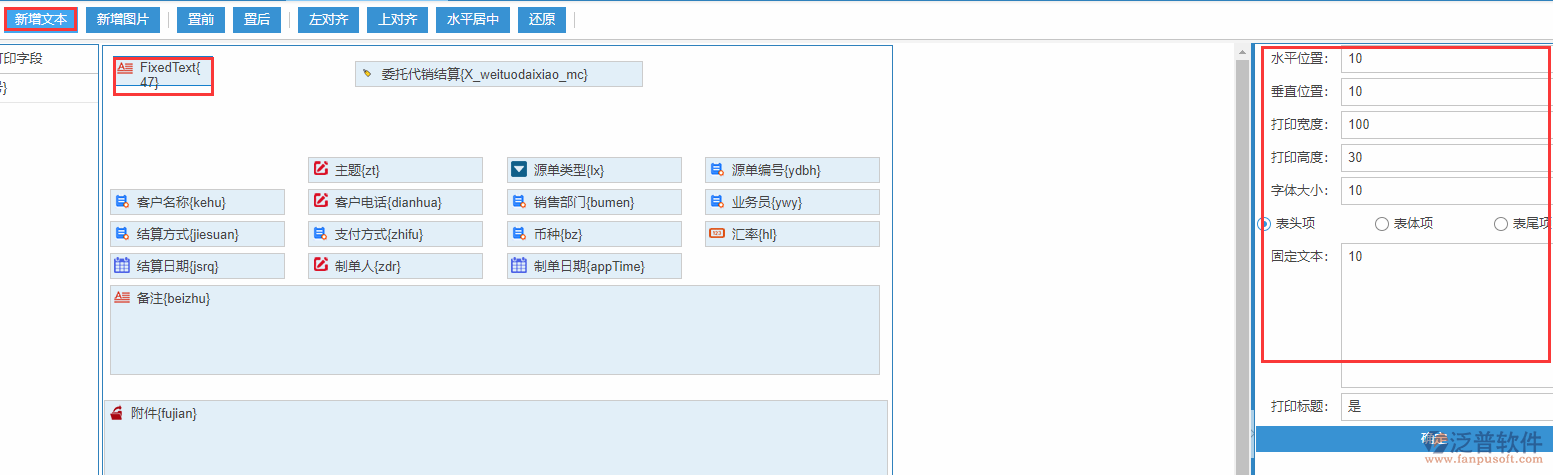The height and width of the screenshot is (475, 1553).
Task: Click the tag icon beside 委托代销结算 title
Action: click(x=367, y=74)
